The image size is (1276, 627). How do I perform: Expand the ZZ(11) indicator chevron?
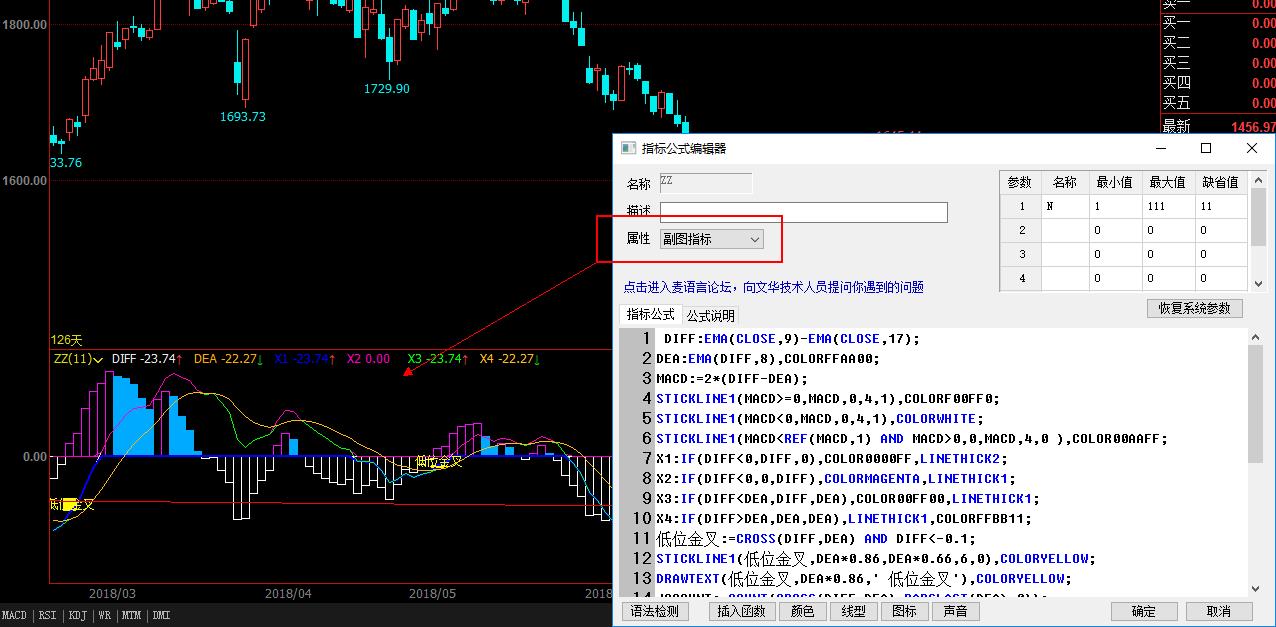tap(98, 359)
